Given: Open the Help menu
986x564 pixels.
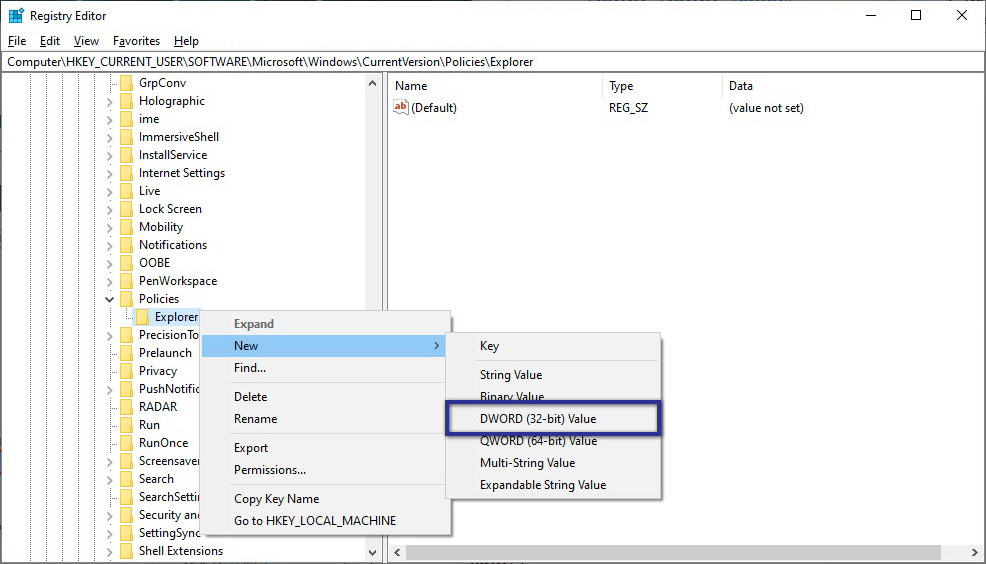Looking at the screenshot, I should (x=186, y=41).
